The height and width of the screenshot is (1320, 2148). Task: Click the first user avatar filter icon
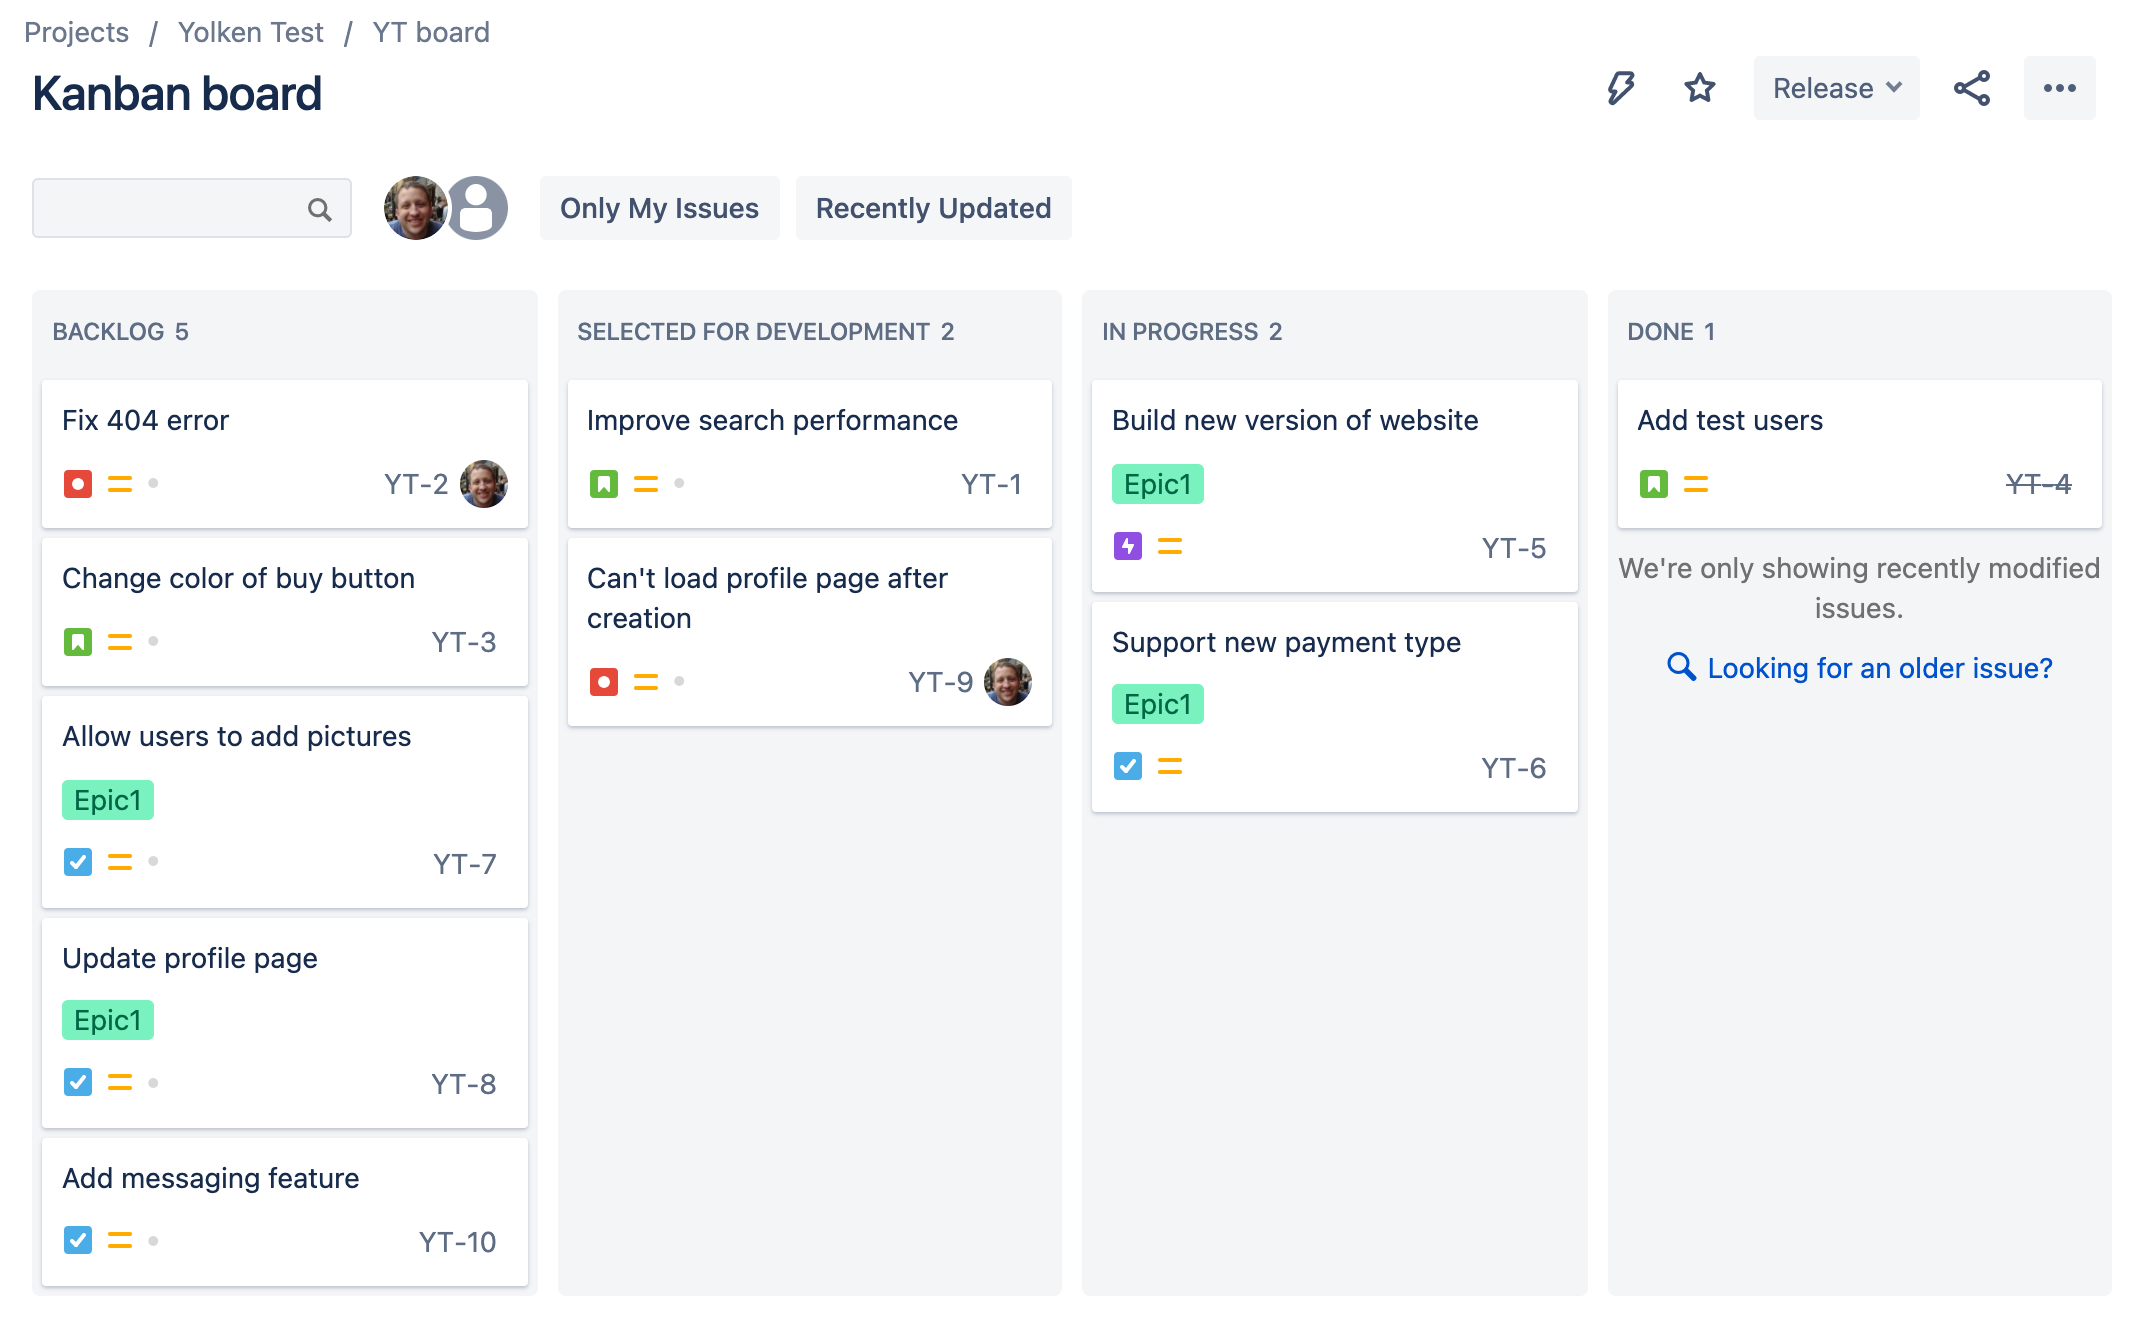tap(414, 207)
